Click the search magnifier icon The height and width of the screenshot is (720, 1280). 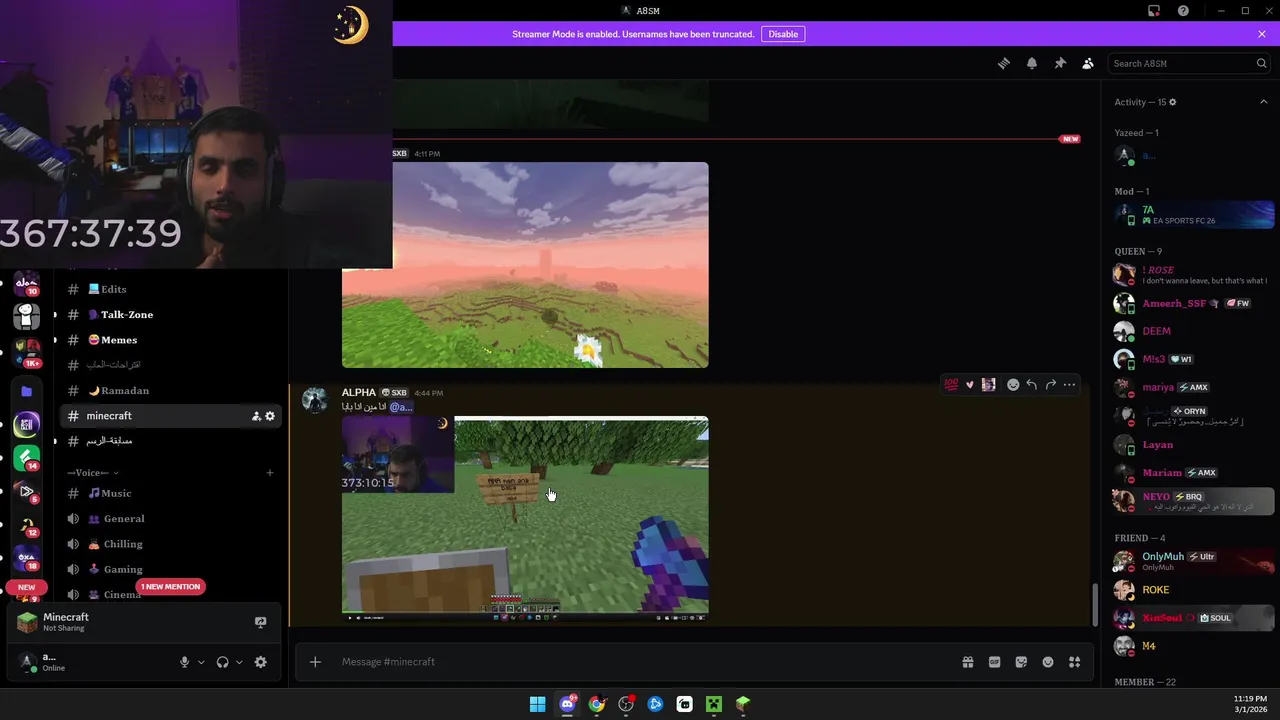click(1261, 63)
